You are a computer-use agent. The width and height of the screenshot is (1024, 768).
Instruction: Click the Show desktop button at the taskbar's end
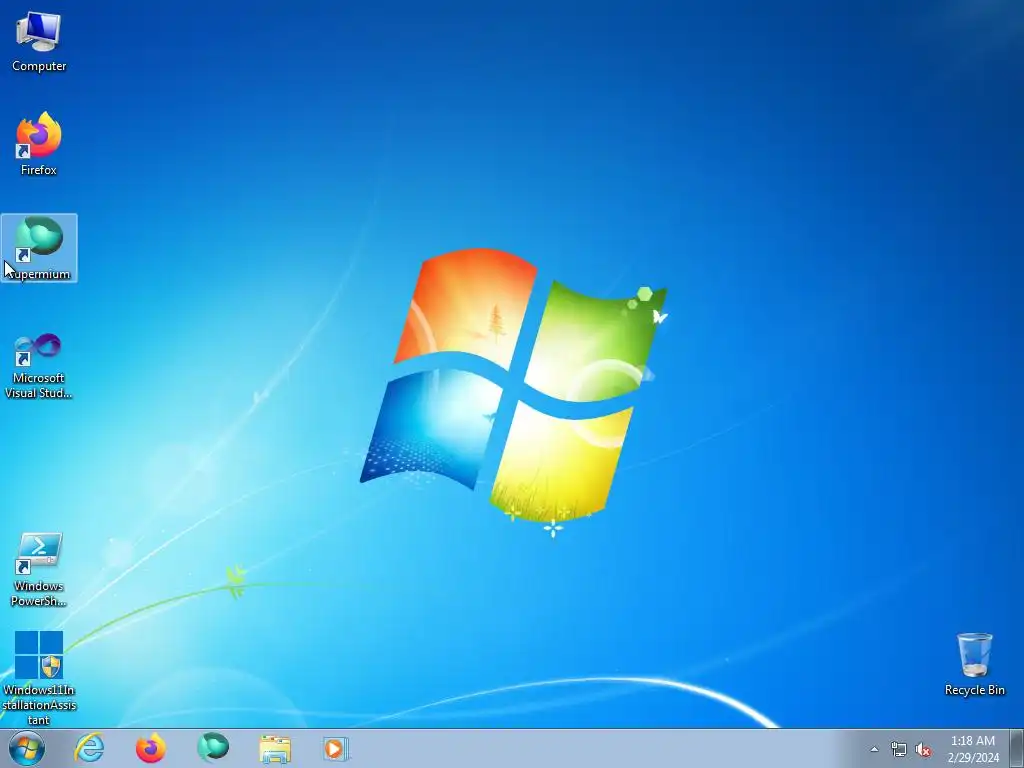tap(1017, 748)
